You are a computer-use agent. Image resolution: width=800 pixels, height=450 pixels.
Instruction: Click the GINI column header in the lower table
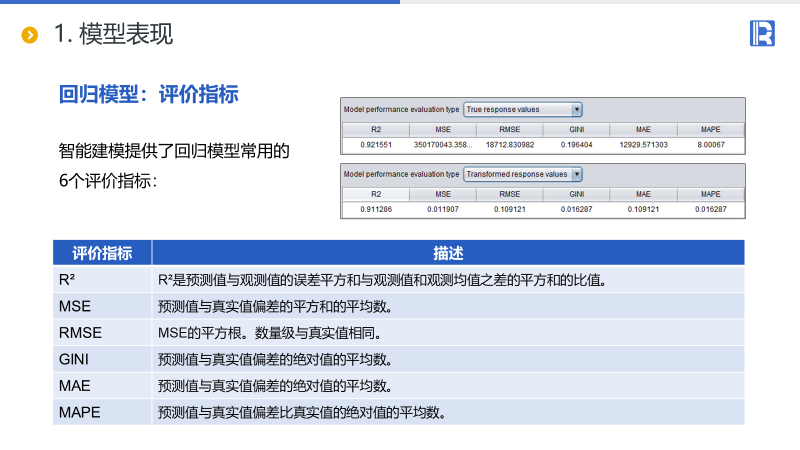coord(577,194)
